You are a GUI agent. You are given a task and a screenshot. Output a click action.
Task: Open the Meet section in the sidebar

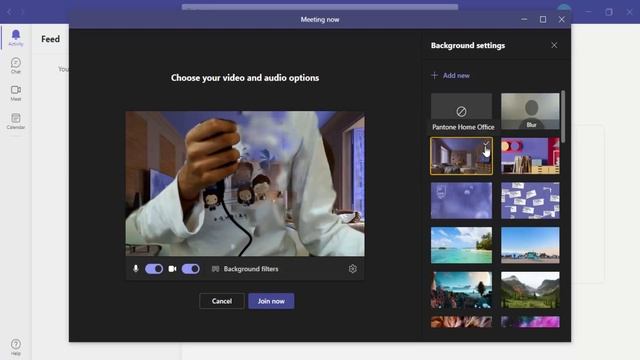pos(16,93)
